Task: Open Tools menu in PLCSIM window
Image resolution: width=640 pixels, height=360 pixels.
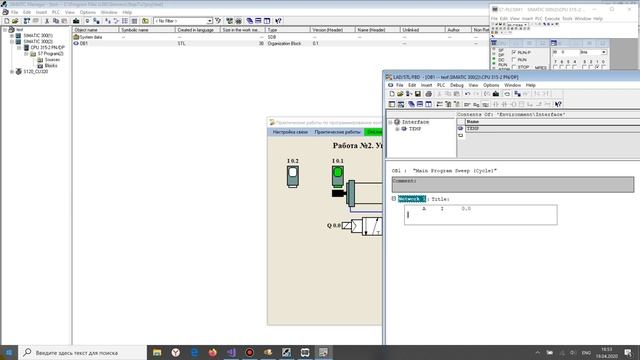Action: pos(567,19)
